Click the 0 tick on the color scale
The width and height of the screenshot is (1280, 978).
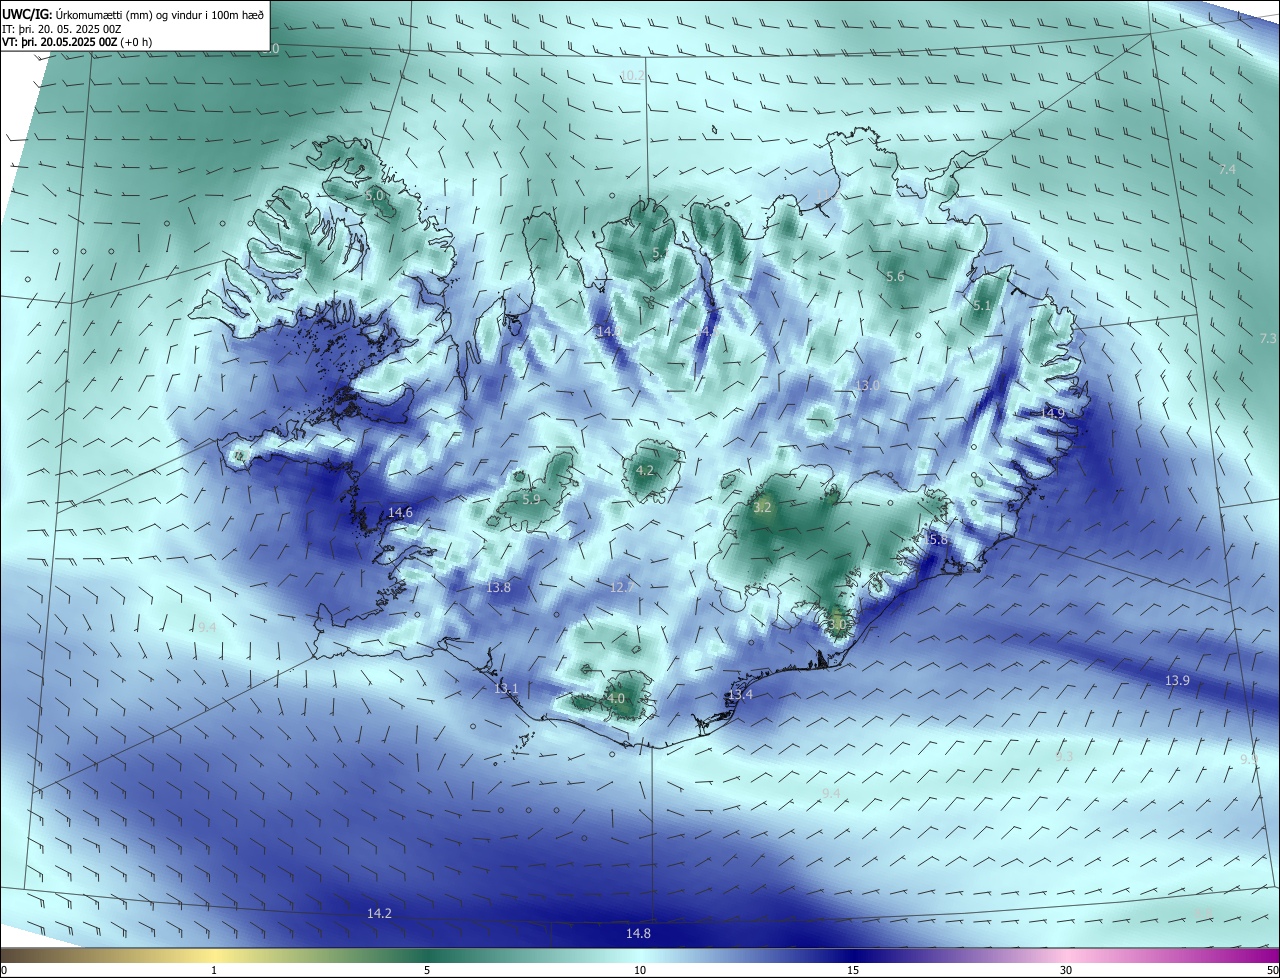tap(4, 971)
